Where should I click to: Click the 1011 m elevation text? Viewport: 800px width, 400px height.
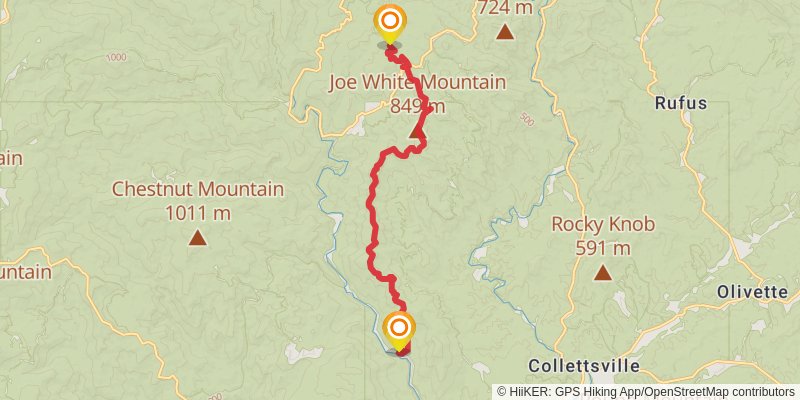(198, 213)
